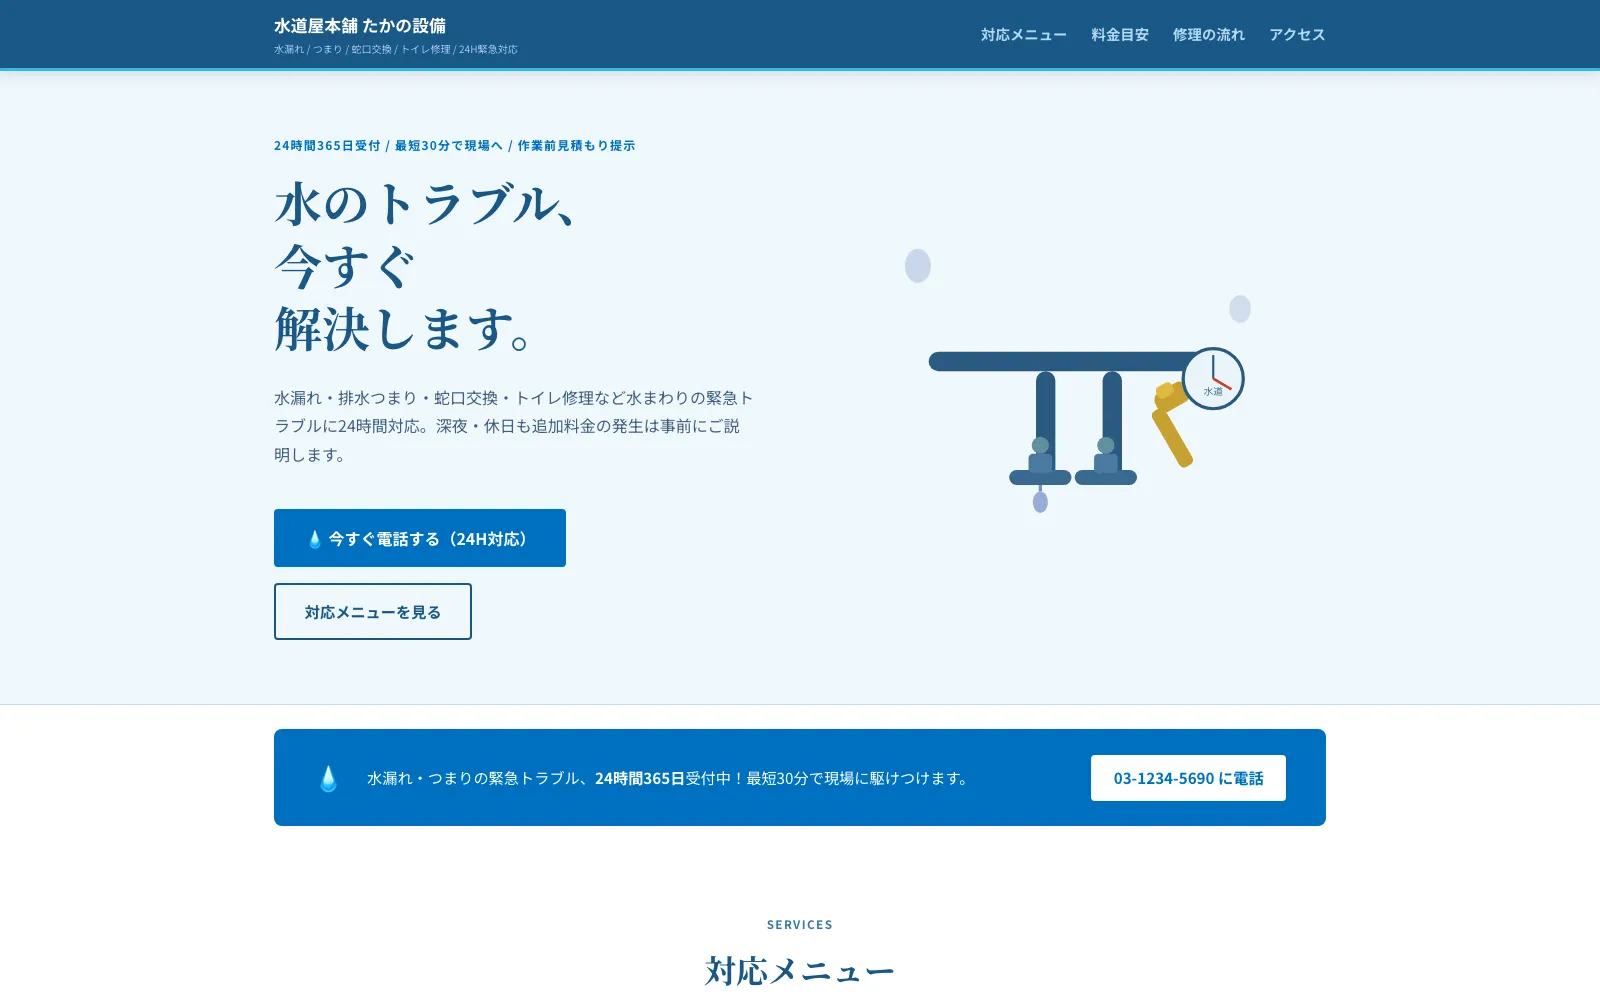Click the 対応メニュー section heading
This screenshot has width=1600, height=1000.
800,970
